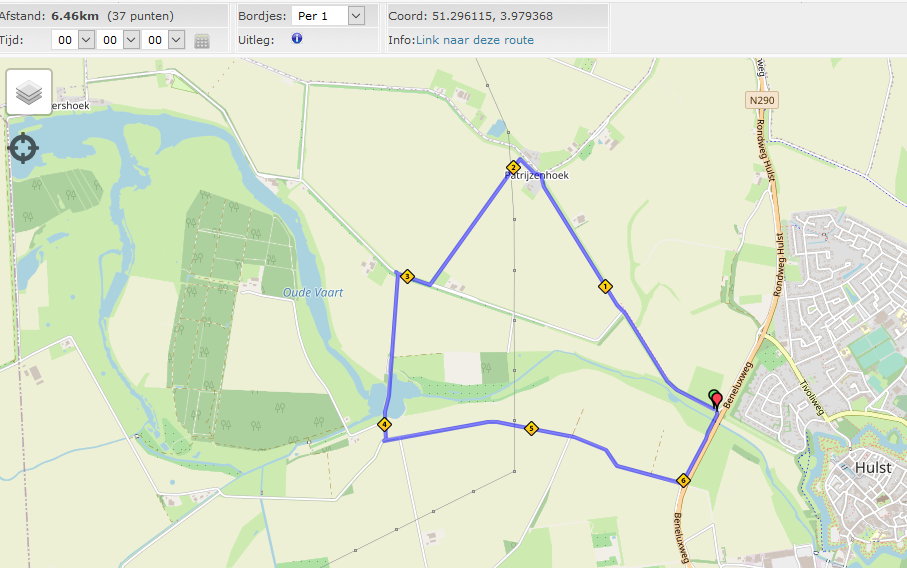Expand the Bordjes Per 1 dropdown
907x568 pixels.
point(328,16)
